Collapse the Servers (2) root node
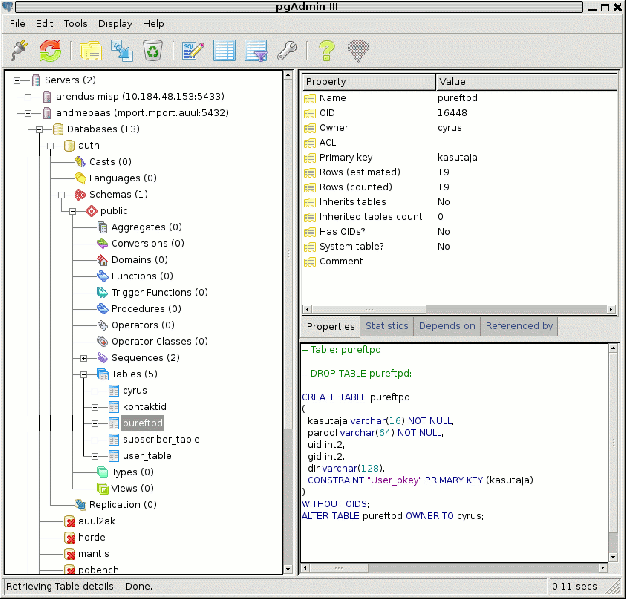 point(17,80)
